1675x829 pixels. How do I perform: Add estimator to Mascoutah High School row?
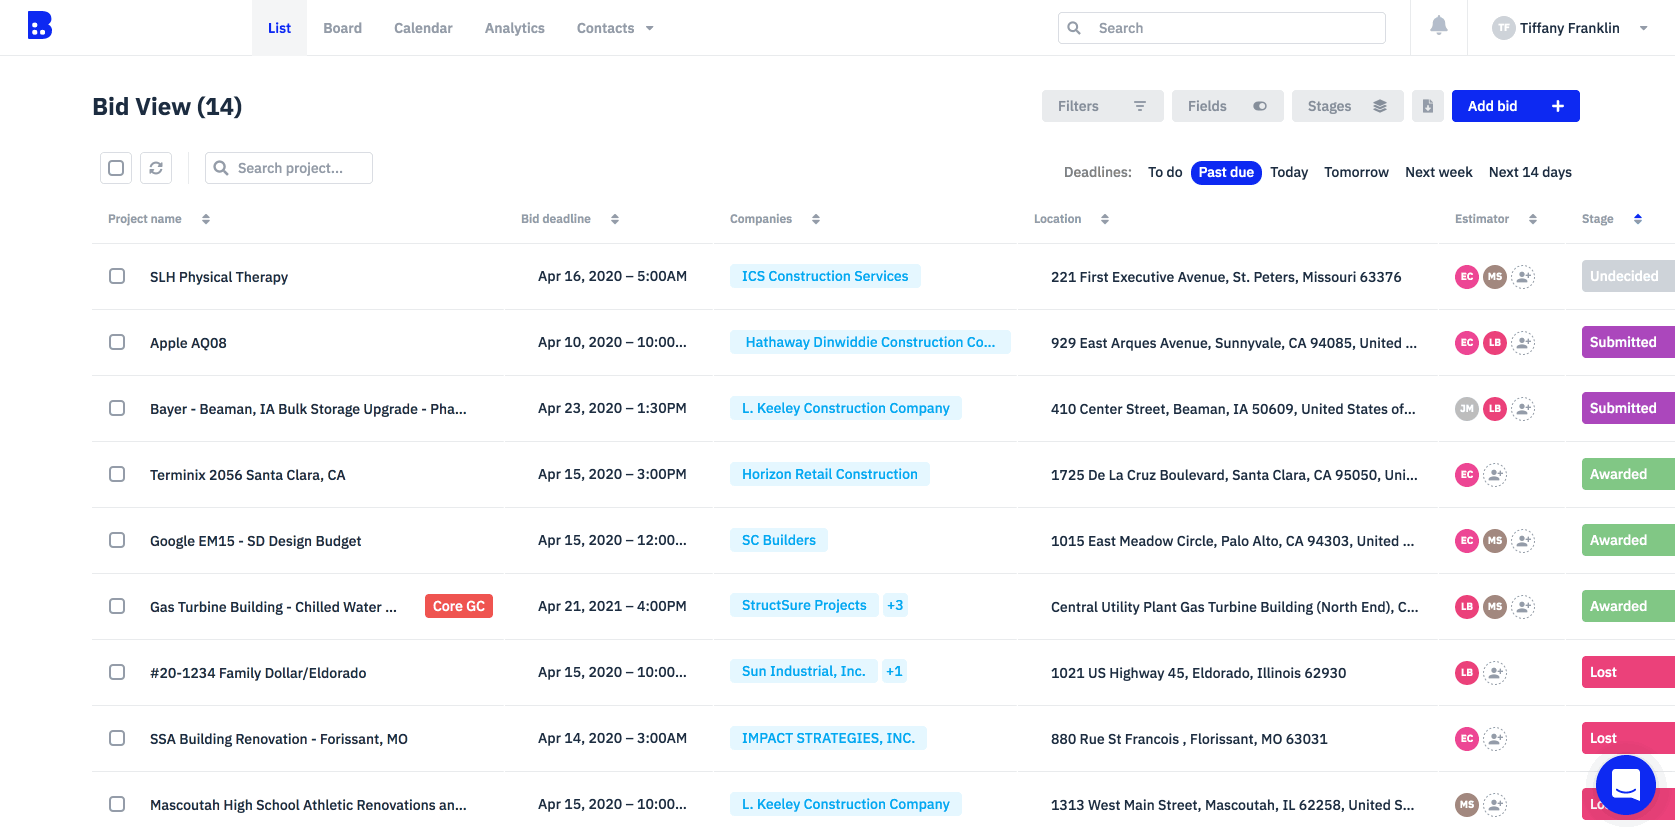pos(1495,805)
